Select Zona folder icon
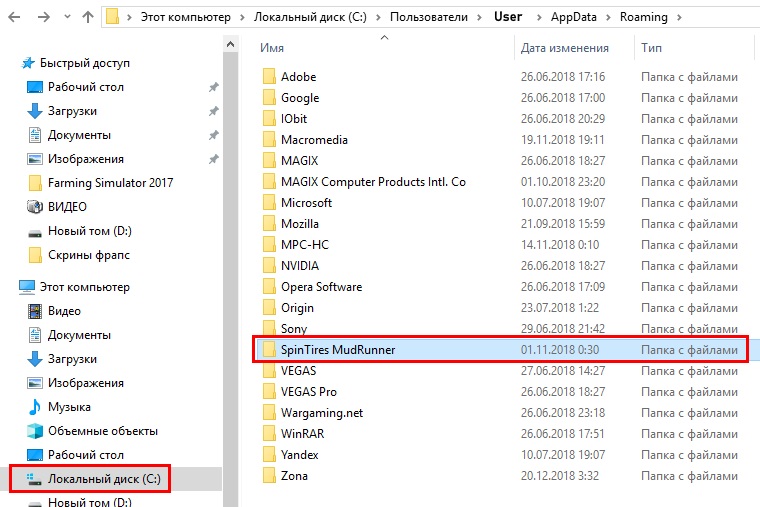 pyautogui.click(x=269, y=475)
